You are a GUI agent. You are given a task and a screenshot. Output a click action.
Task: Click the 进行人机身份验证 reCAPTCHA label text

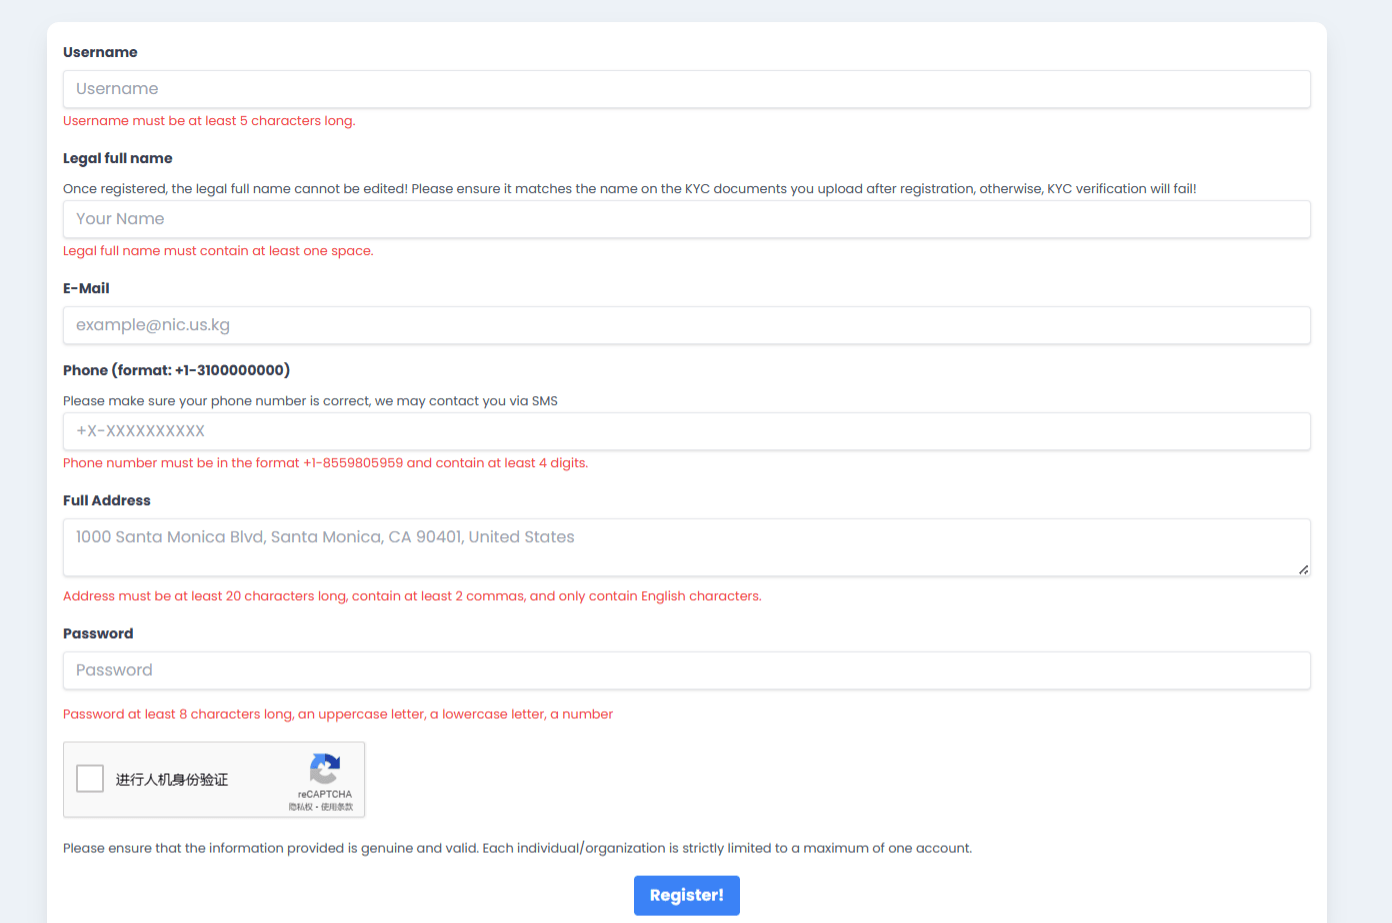[172, 780]
